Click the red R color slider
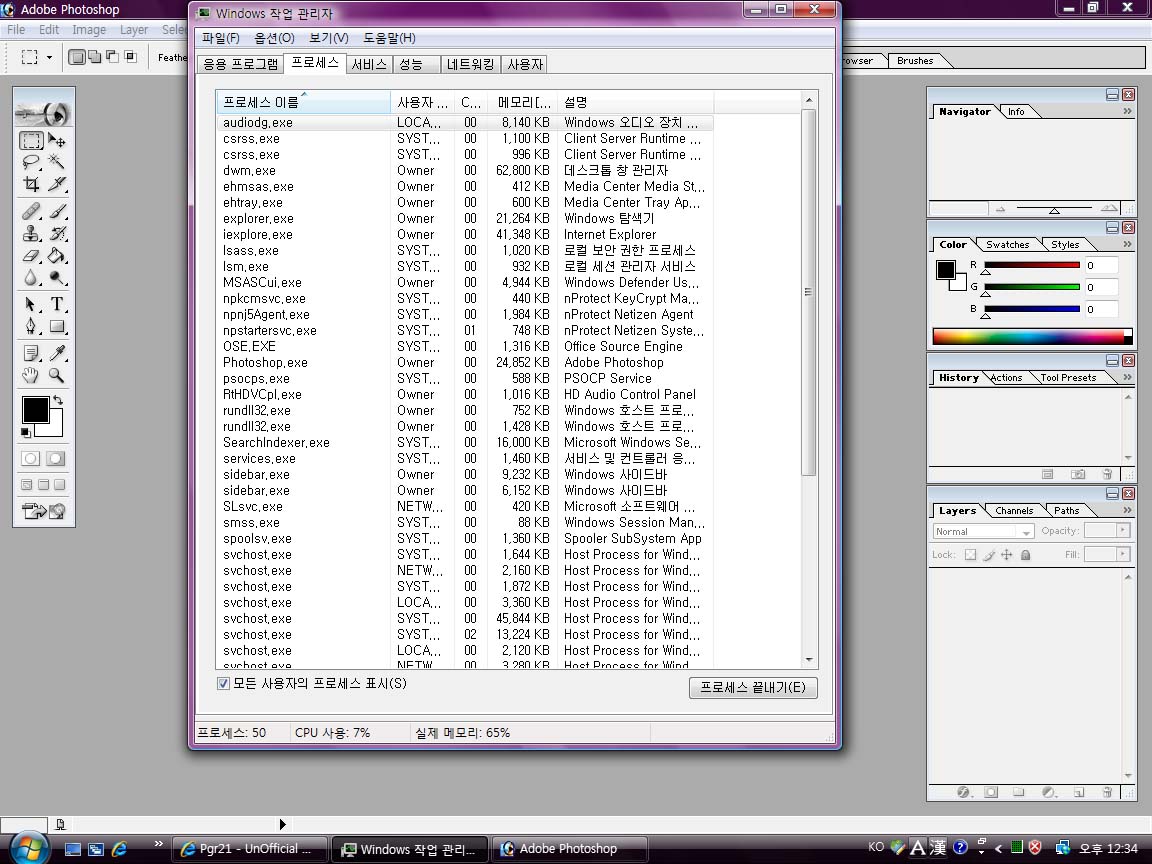1152x864 pixels. 1032,265
